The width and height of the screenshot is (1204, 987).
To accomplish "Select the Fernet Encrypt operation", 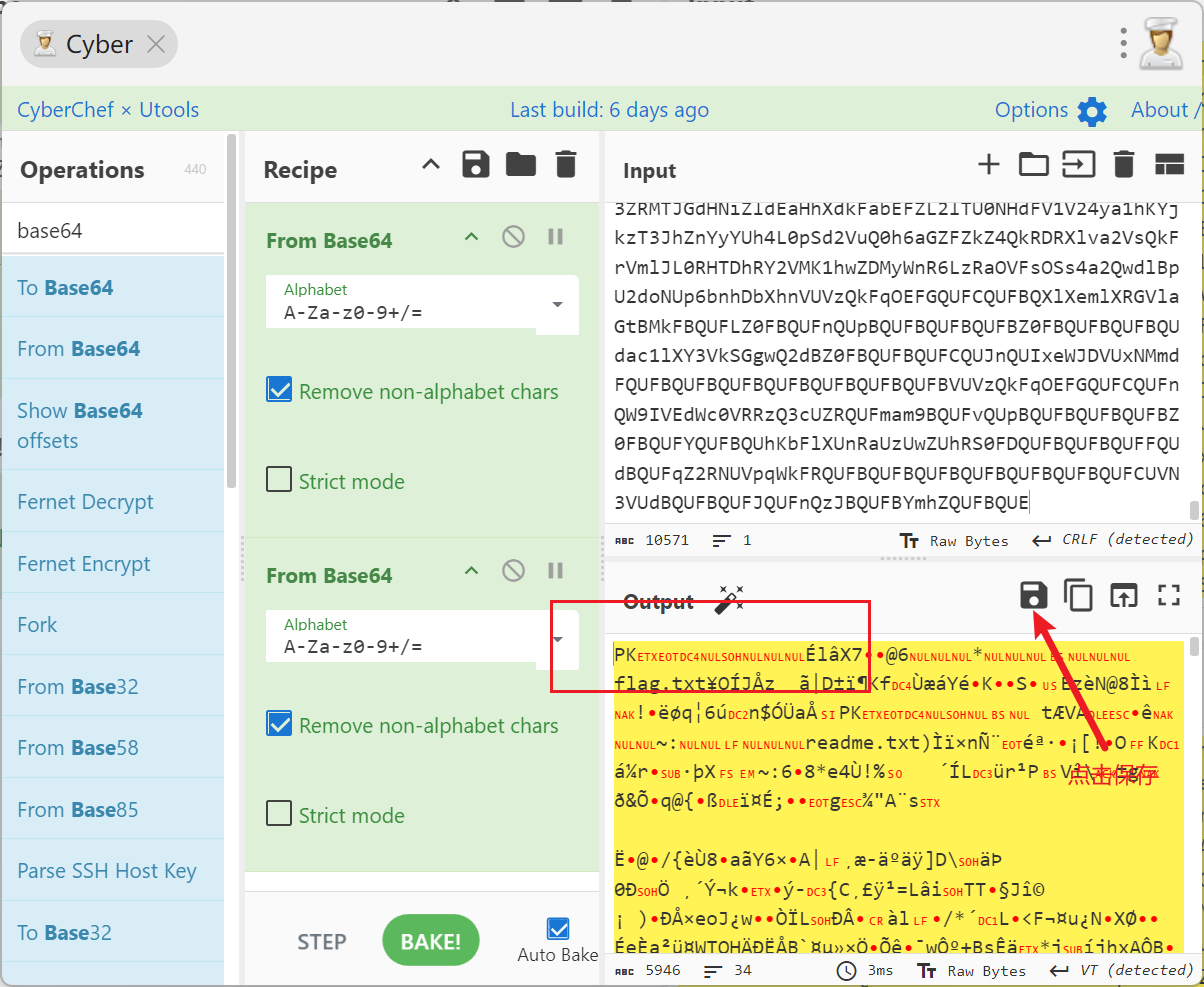I will (x=114, y=564).
